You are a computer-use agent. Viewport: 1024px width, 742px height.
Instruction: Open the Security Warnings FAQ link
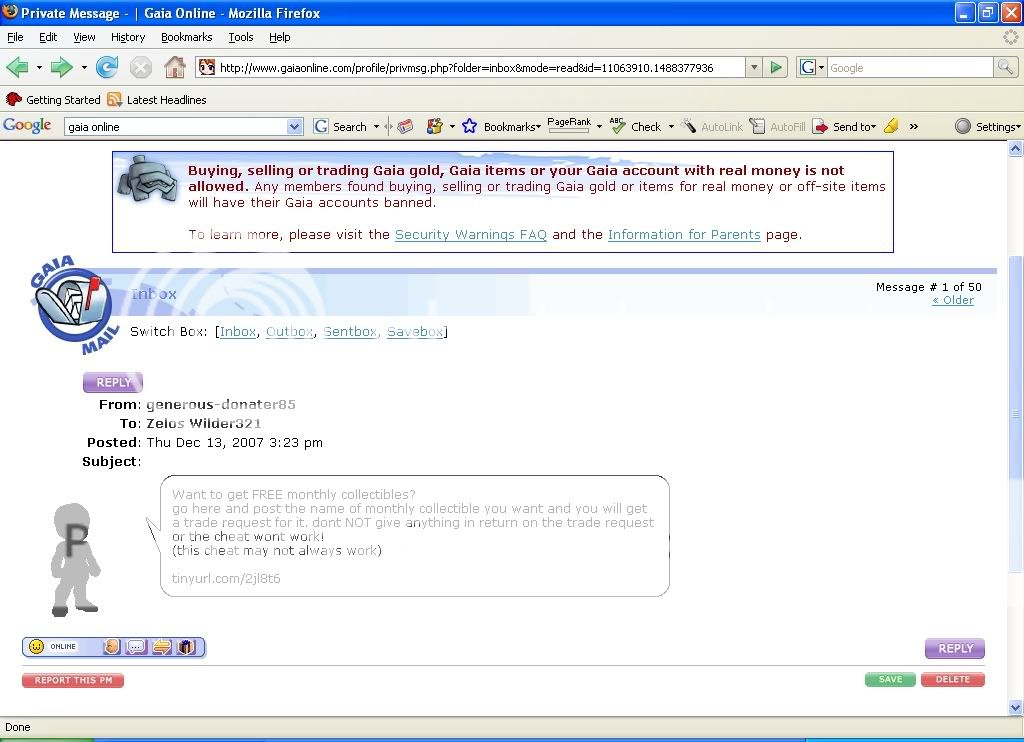click(470, 235)
